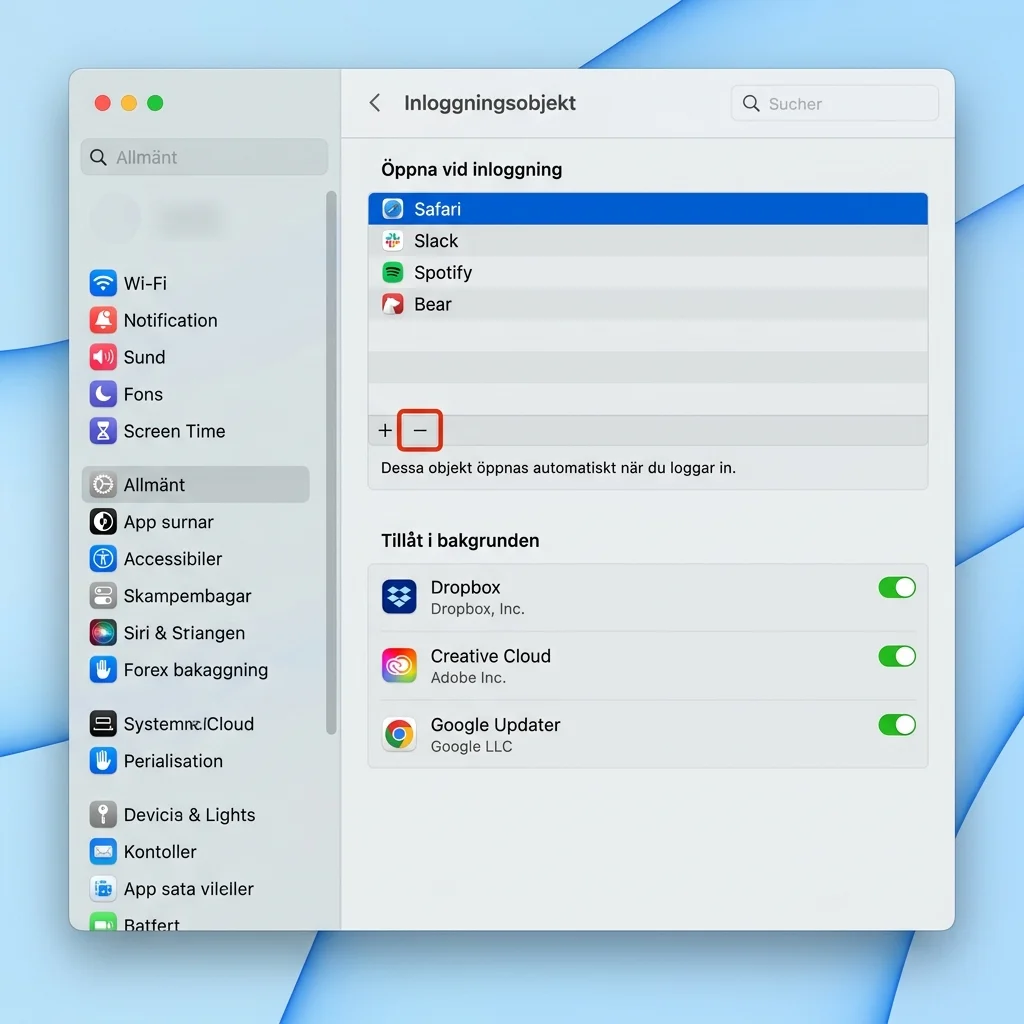Select Spotify row in login list
The image size is (1024, 1024).
pos(648,272)
